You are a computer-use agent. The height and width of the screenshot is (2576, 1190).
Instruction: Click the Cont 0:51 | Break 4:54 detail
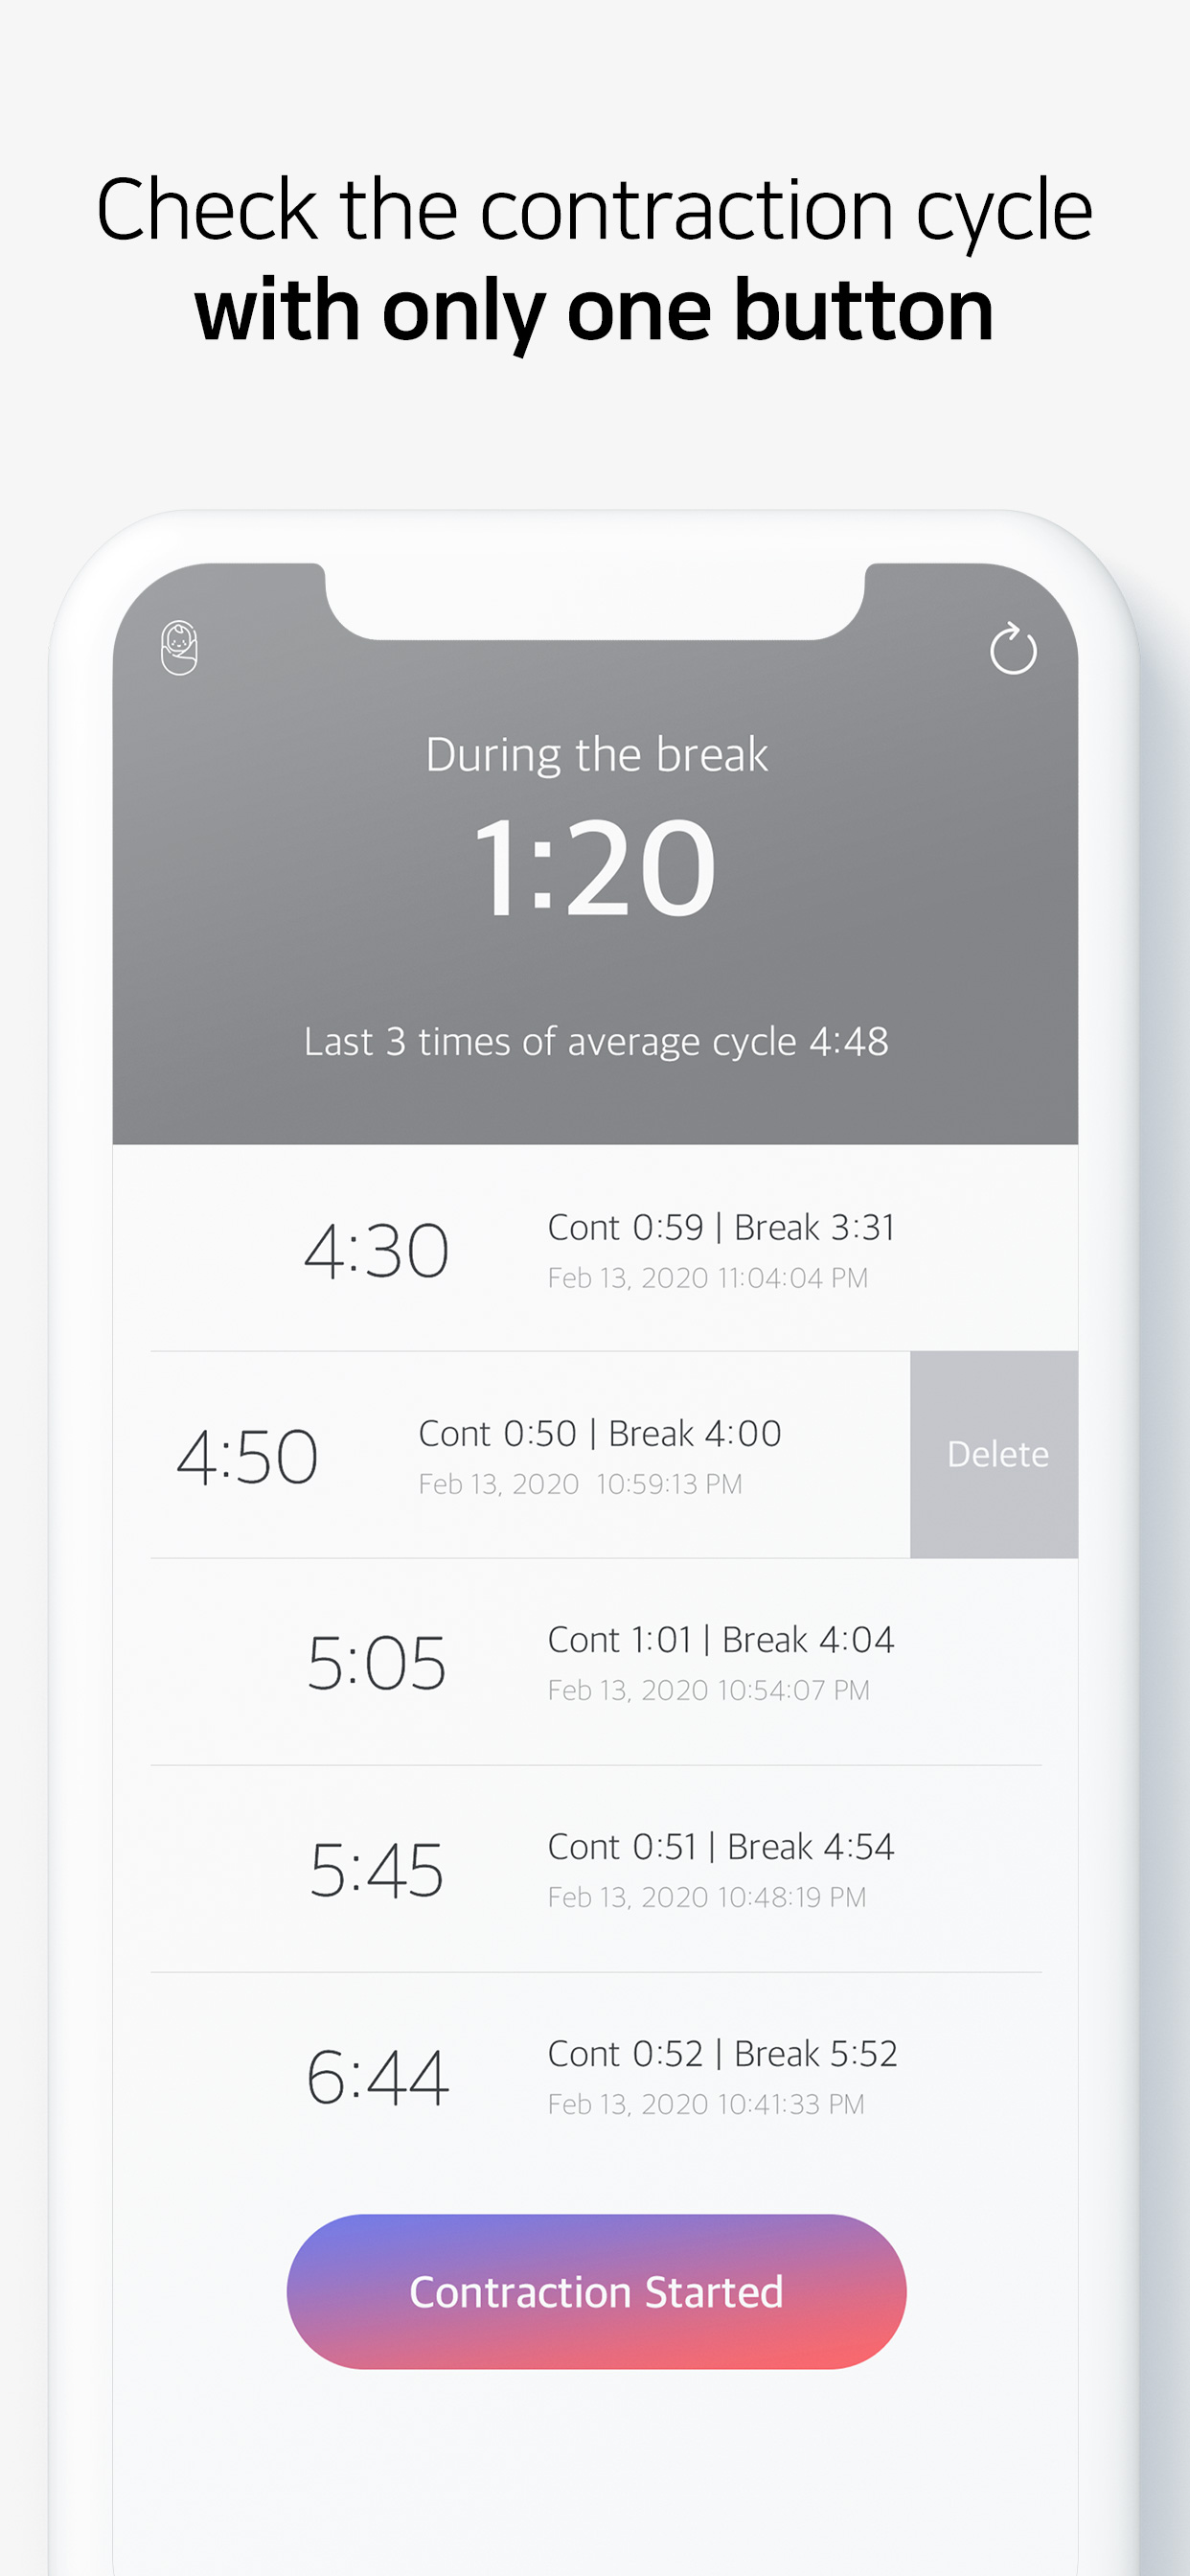click(x=721, y=1846)
